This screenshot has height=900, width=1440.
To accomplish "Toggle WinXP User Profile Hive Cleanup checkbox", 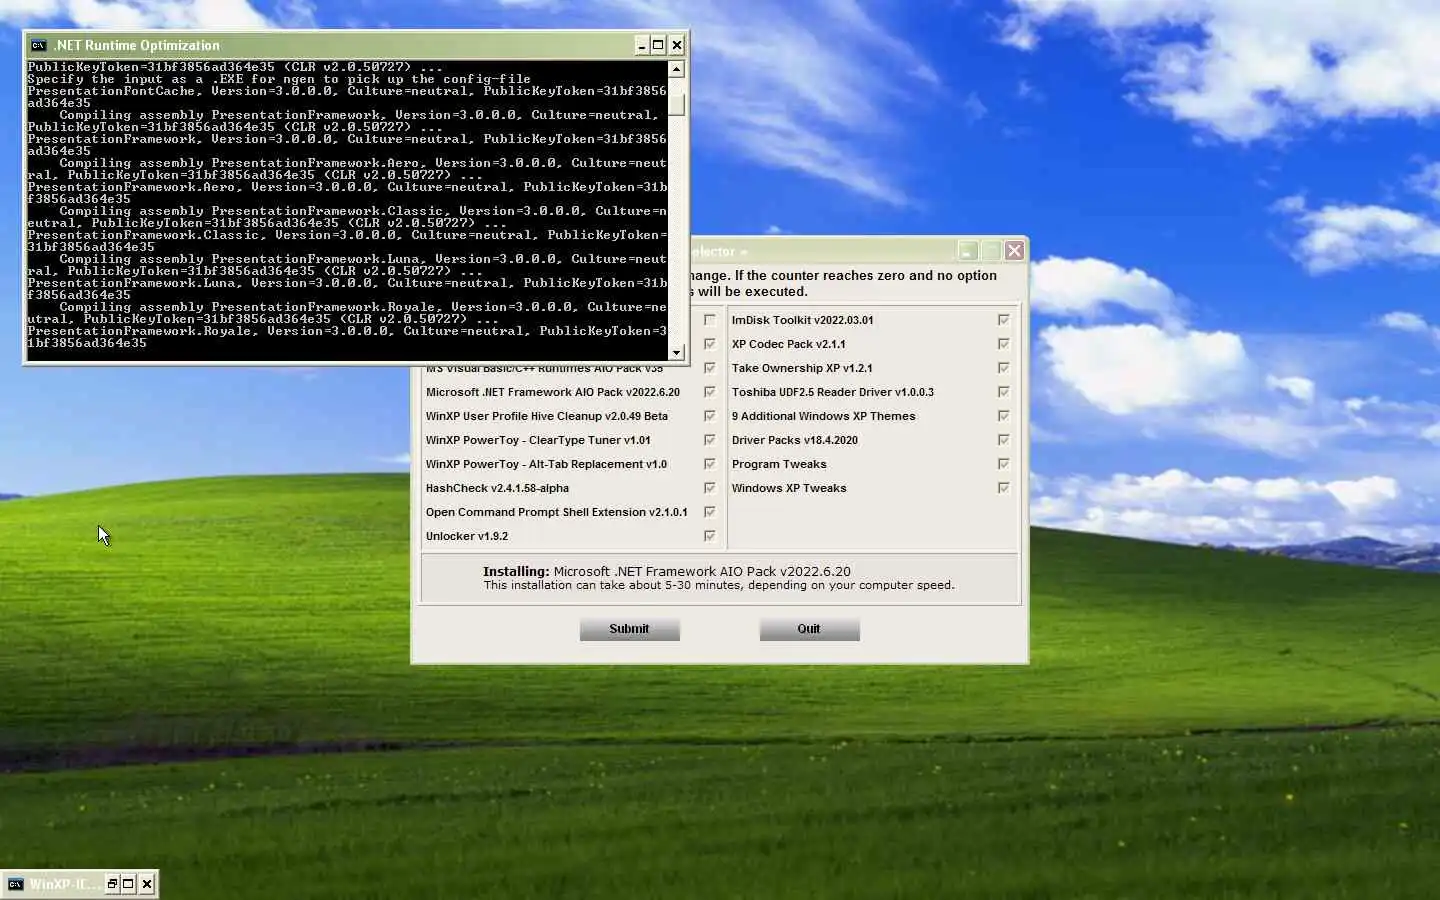I will pyautogui.click(x=710, y=416).
